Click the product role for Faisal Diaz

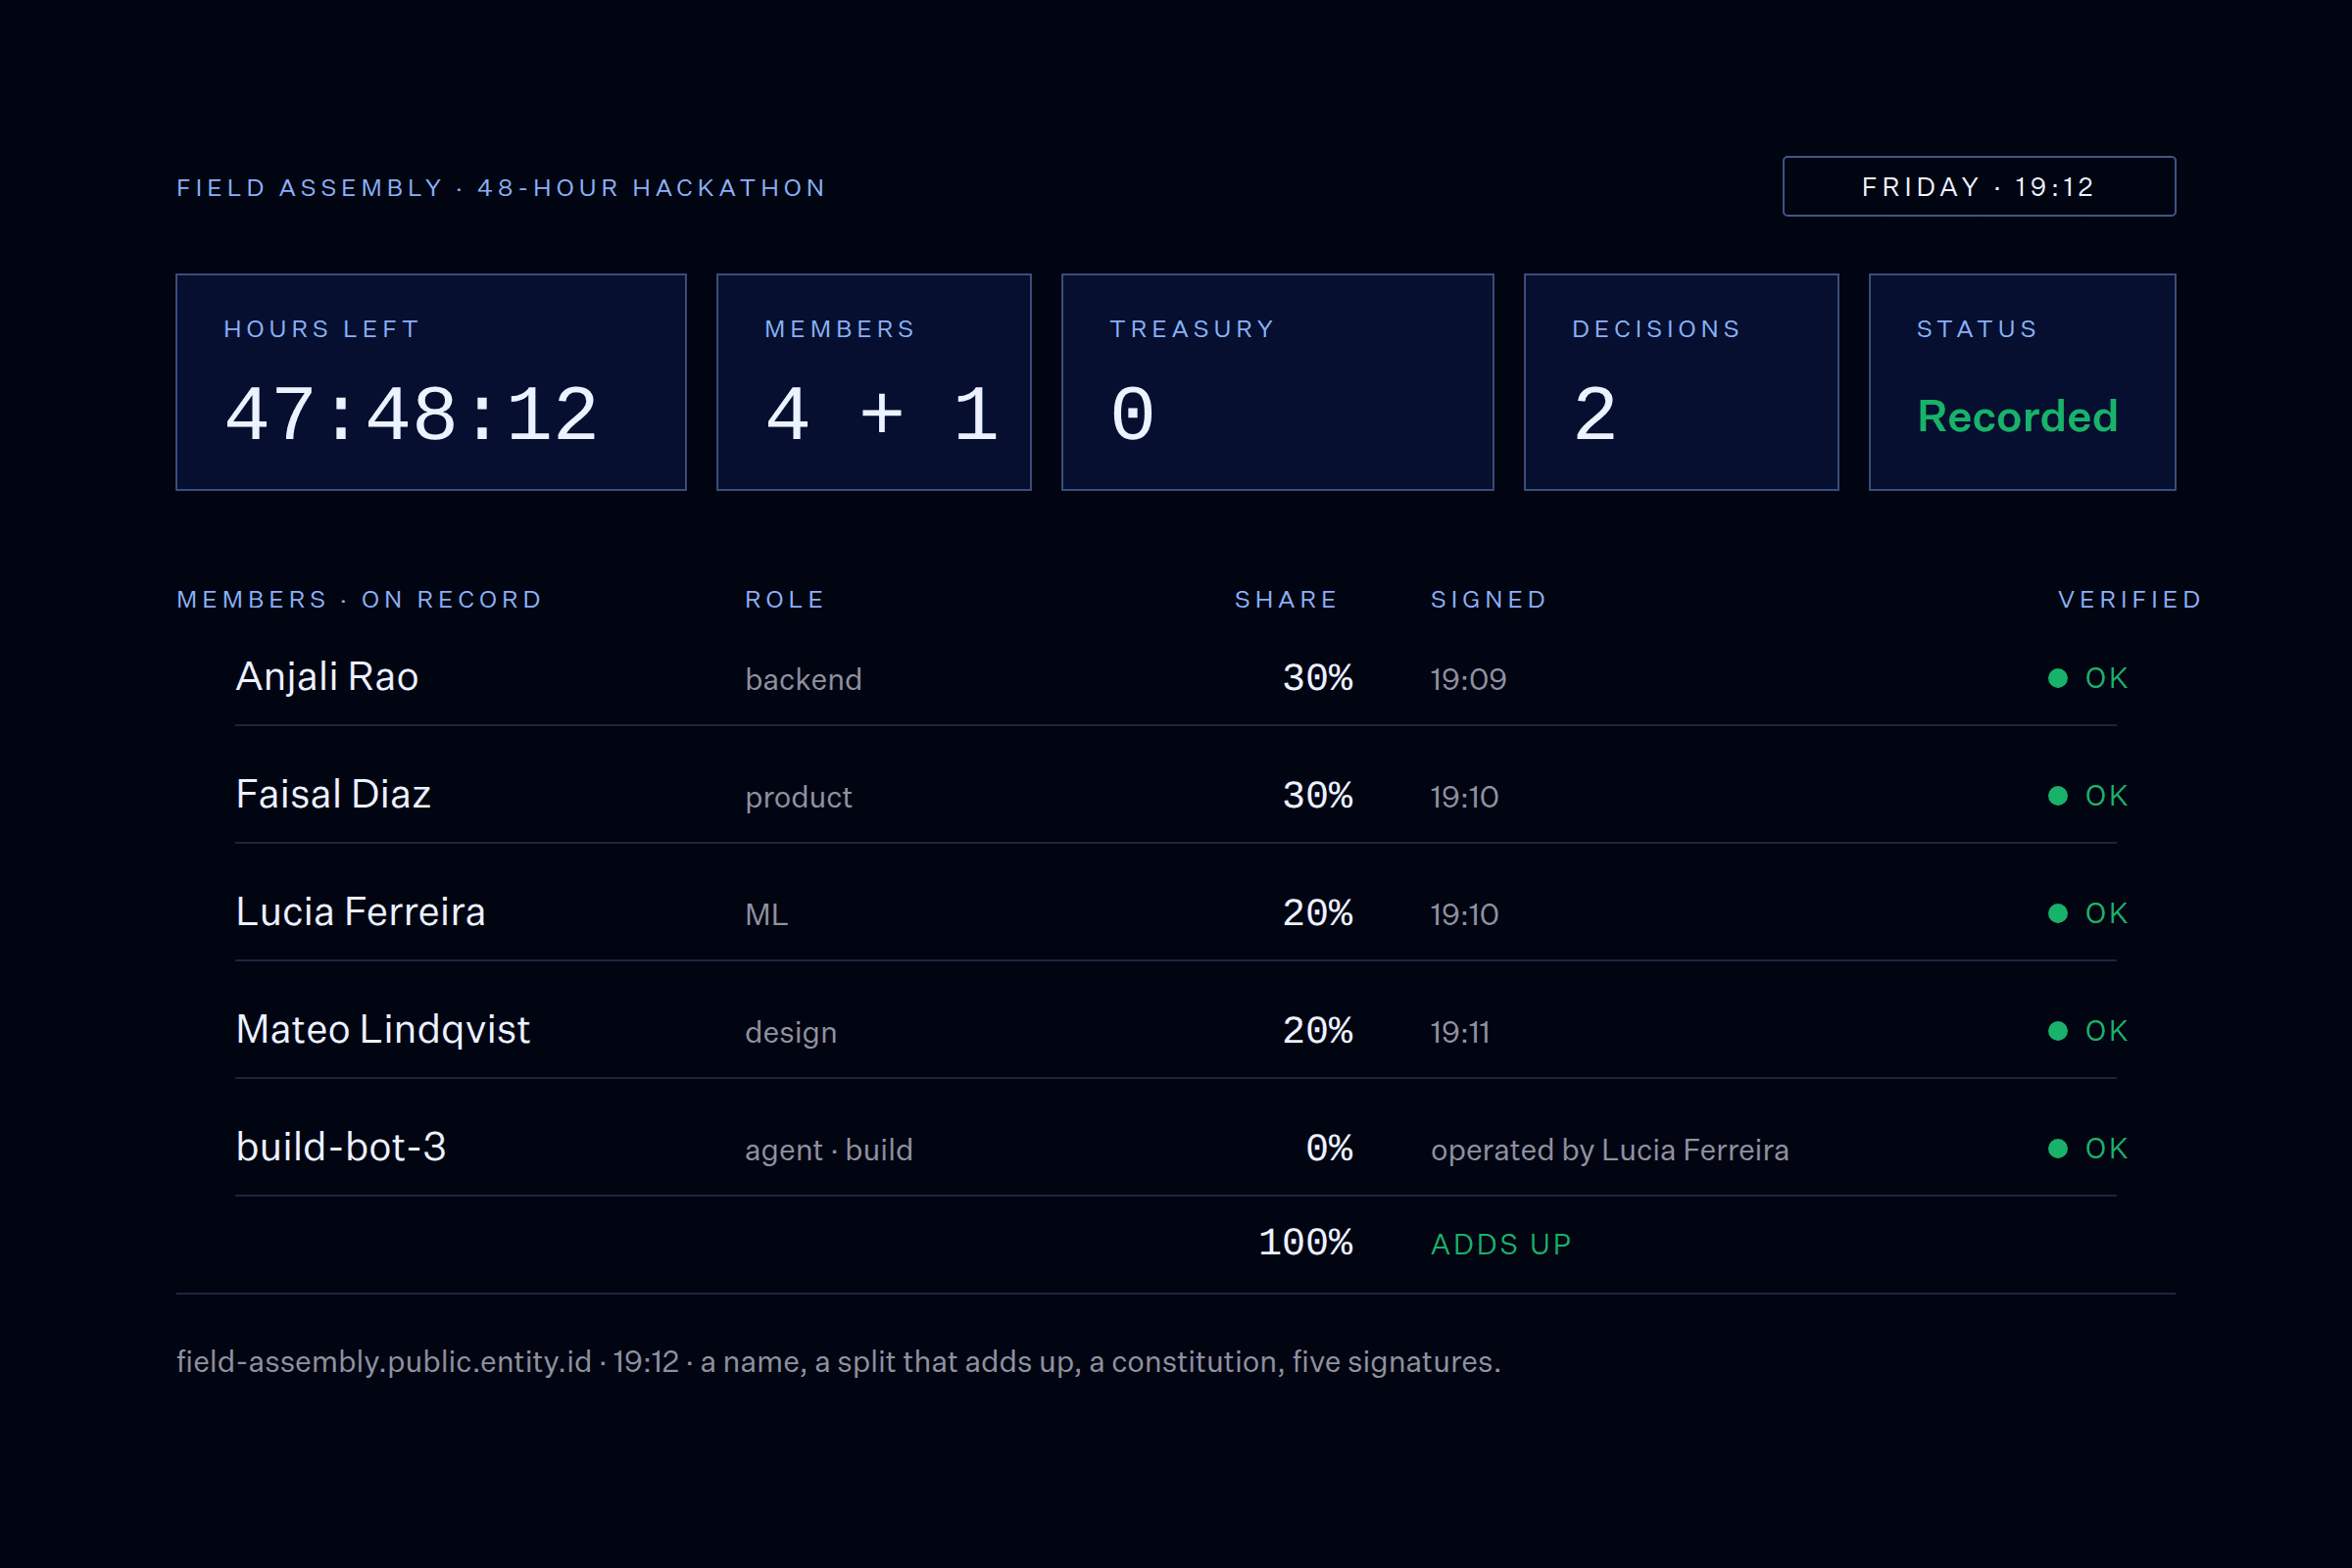point(798,798)
